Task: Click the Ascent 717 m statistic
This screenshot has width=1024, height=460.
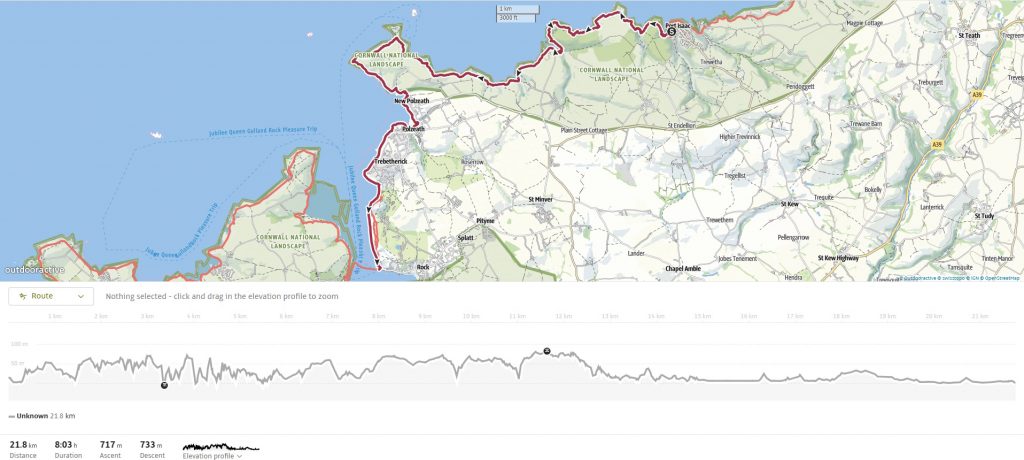Action: click(110, 449)
